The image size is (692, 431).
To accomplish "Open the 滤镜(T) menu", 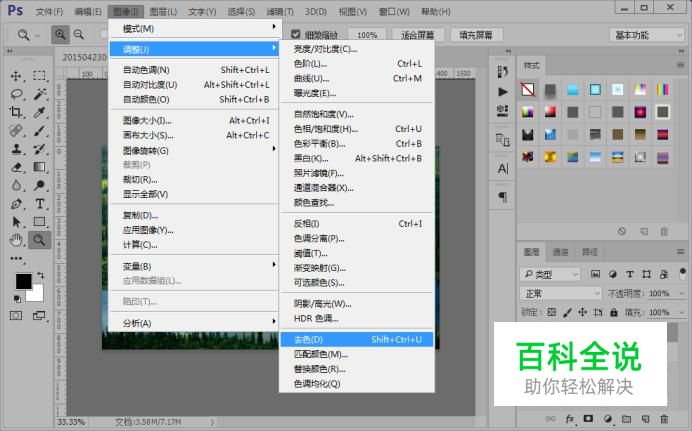I will [x=280, y=11].
